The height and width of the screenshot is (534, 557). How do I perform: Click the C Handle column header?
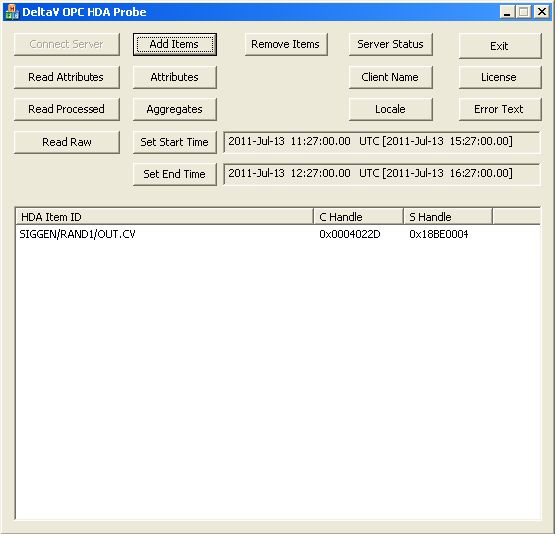(358, 217)
